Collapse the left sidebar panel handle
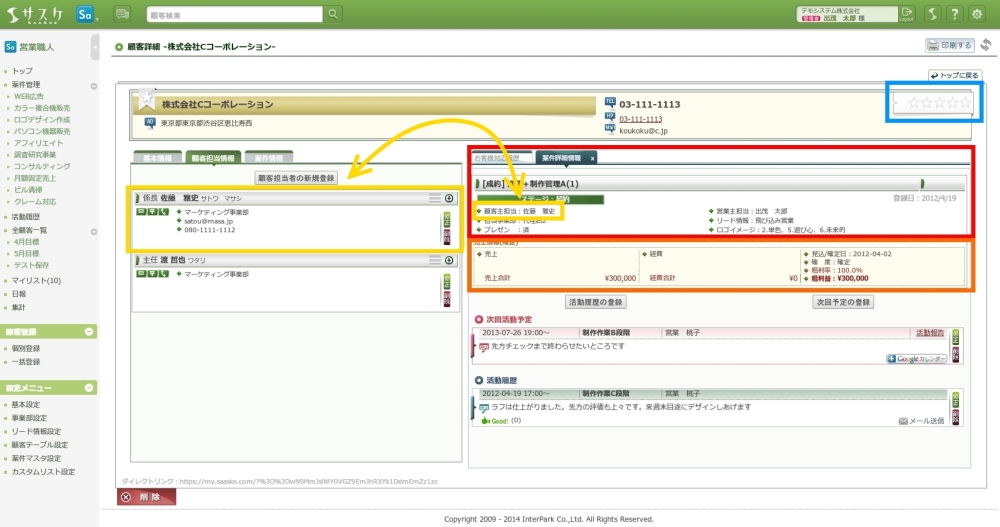 click(x=95, y=46)
